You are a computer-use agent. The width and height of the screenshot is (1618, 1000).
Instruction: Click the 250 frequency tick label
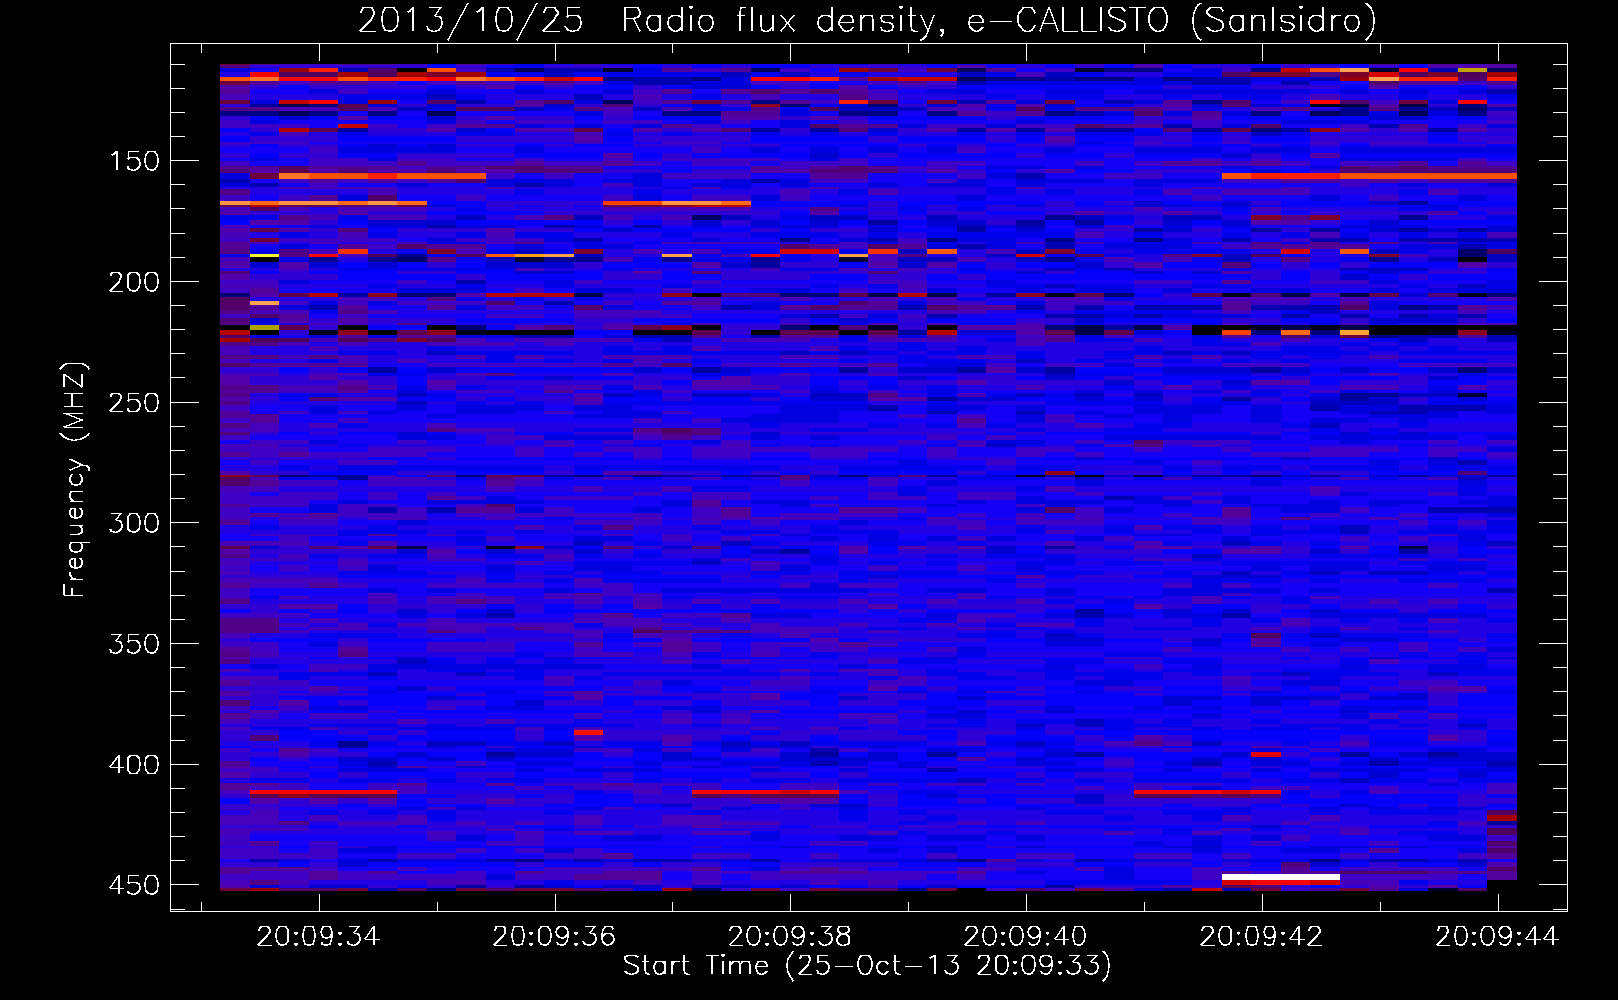point(134,403)
